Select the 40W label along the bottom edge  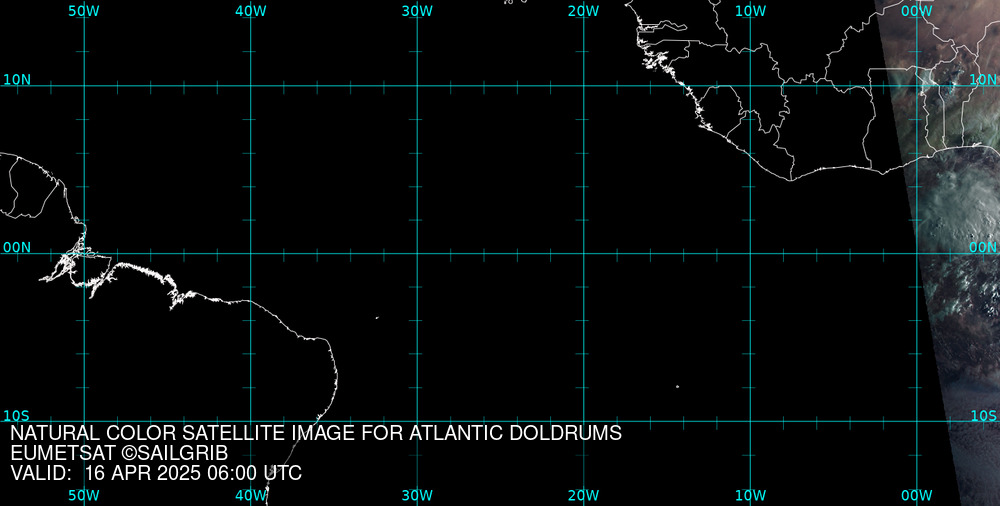click(251, 496)
